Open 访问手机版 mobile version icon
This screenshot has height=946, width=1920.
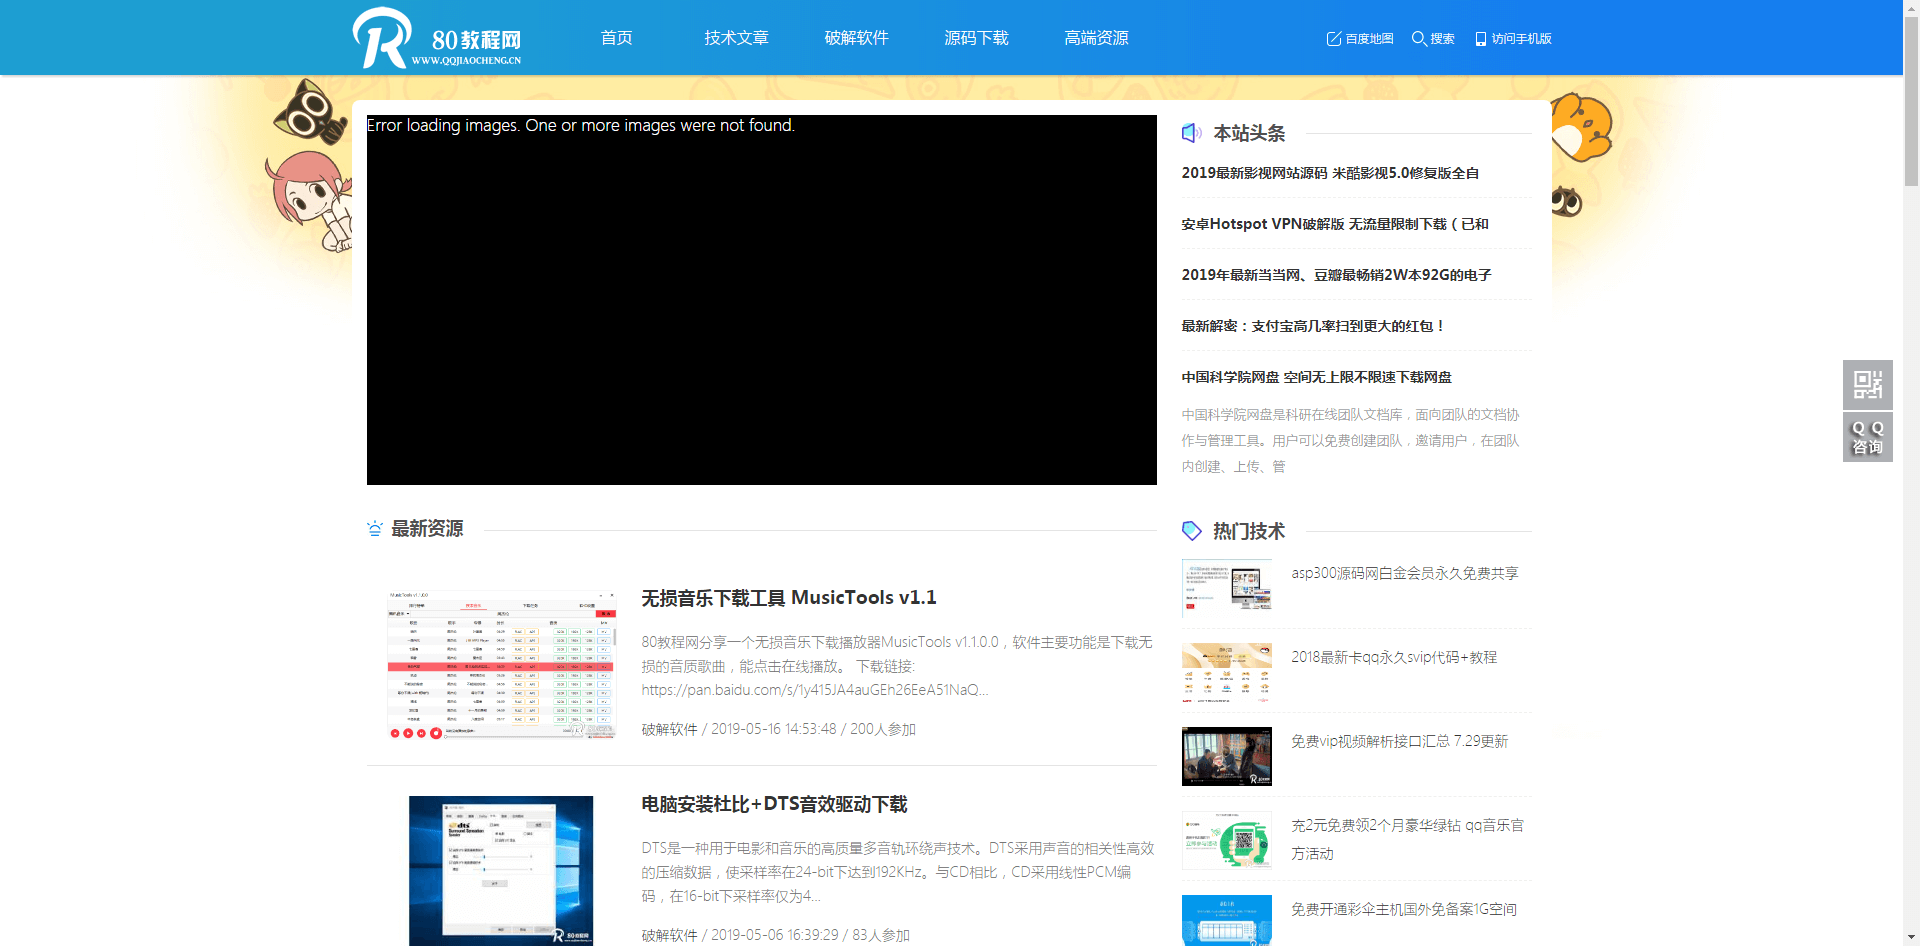(1480, 39)
